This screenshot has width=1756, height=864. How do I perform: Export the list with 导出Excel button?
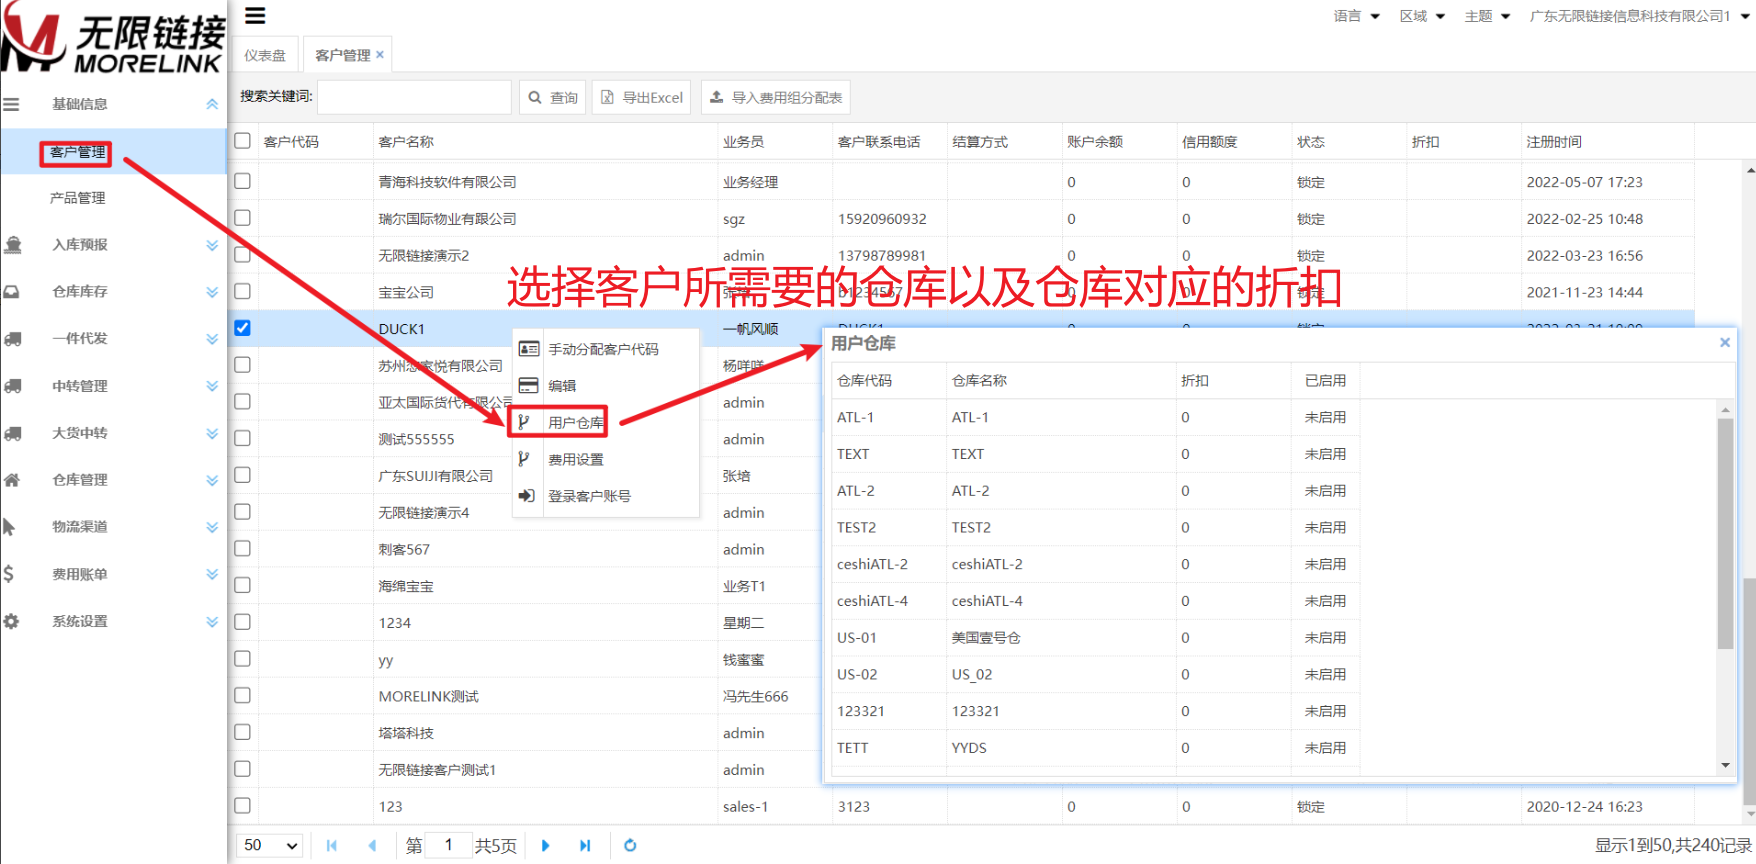click(641, 97)
